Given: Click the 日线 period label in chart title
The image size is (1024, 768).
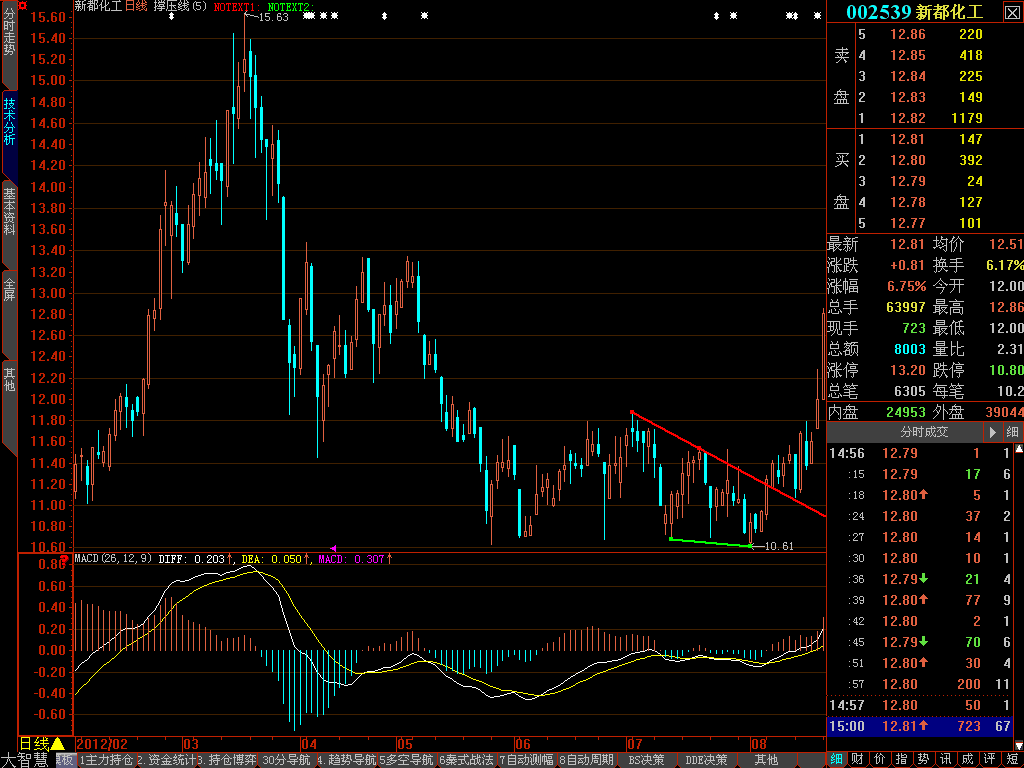Looking at the screenshot, I should click(136, 6).
